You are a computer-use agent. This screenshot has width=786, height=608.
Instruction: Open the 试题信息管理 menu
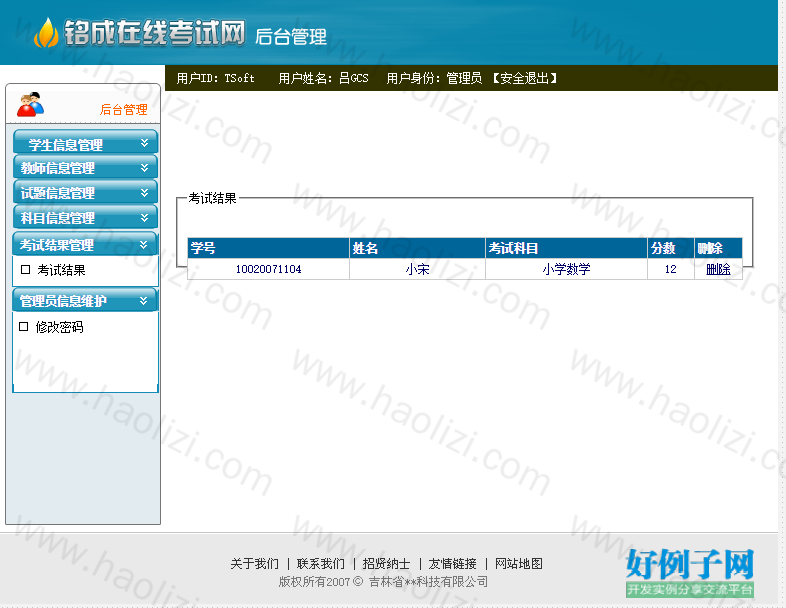(x=85, y=192)
